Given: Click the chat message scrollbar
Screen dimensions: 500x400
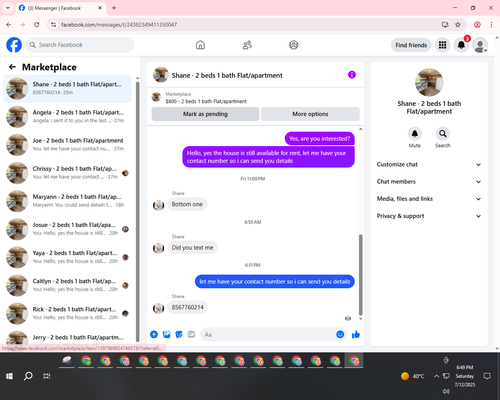Looking at the screenshot, I should (360, 275).
